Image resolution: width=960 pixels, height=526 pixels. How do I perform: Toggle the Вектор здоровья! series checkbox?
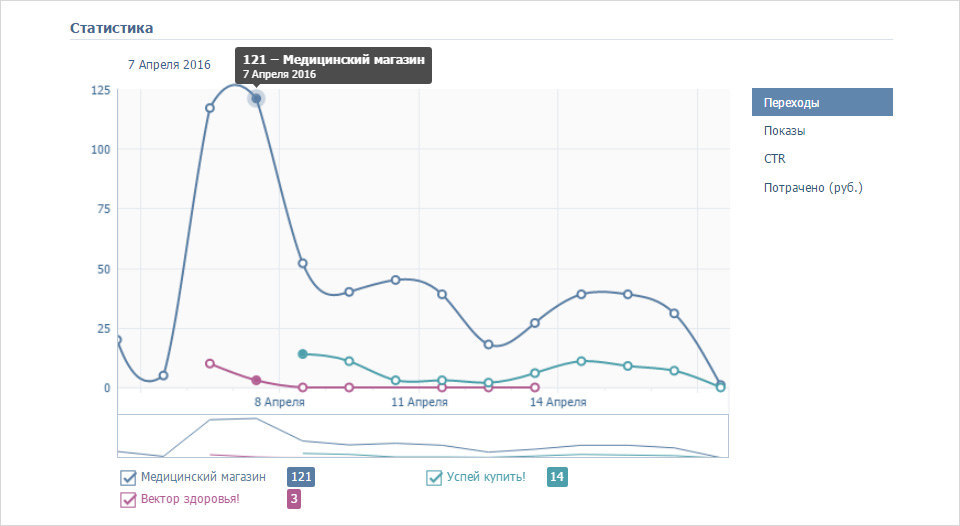(x=128, y=500)
